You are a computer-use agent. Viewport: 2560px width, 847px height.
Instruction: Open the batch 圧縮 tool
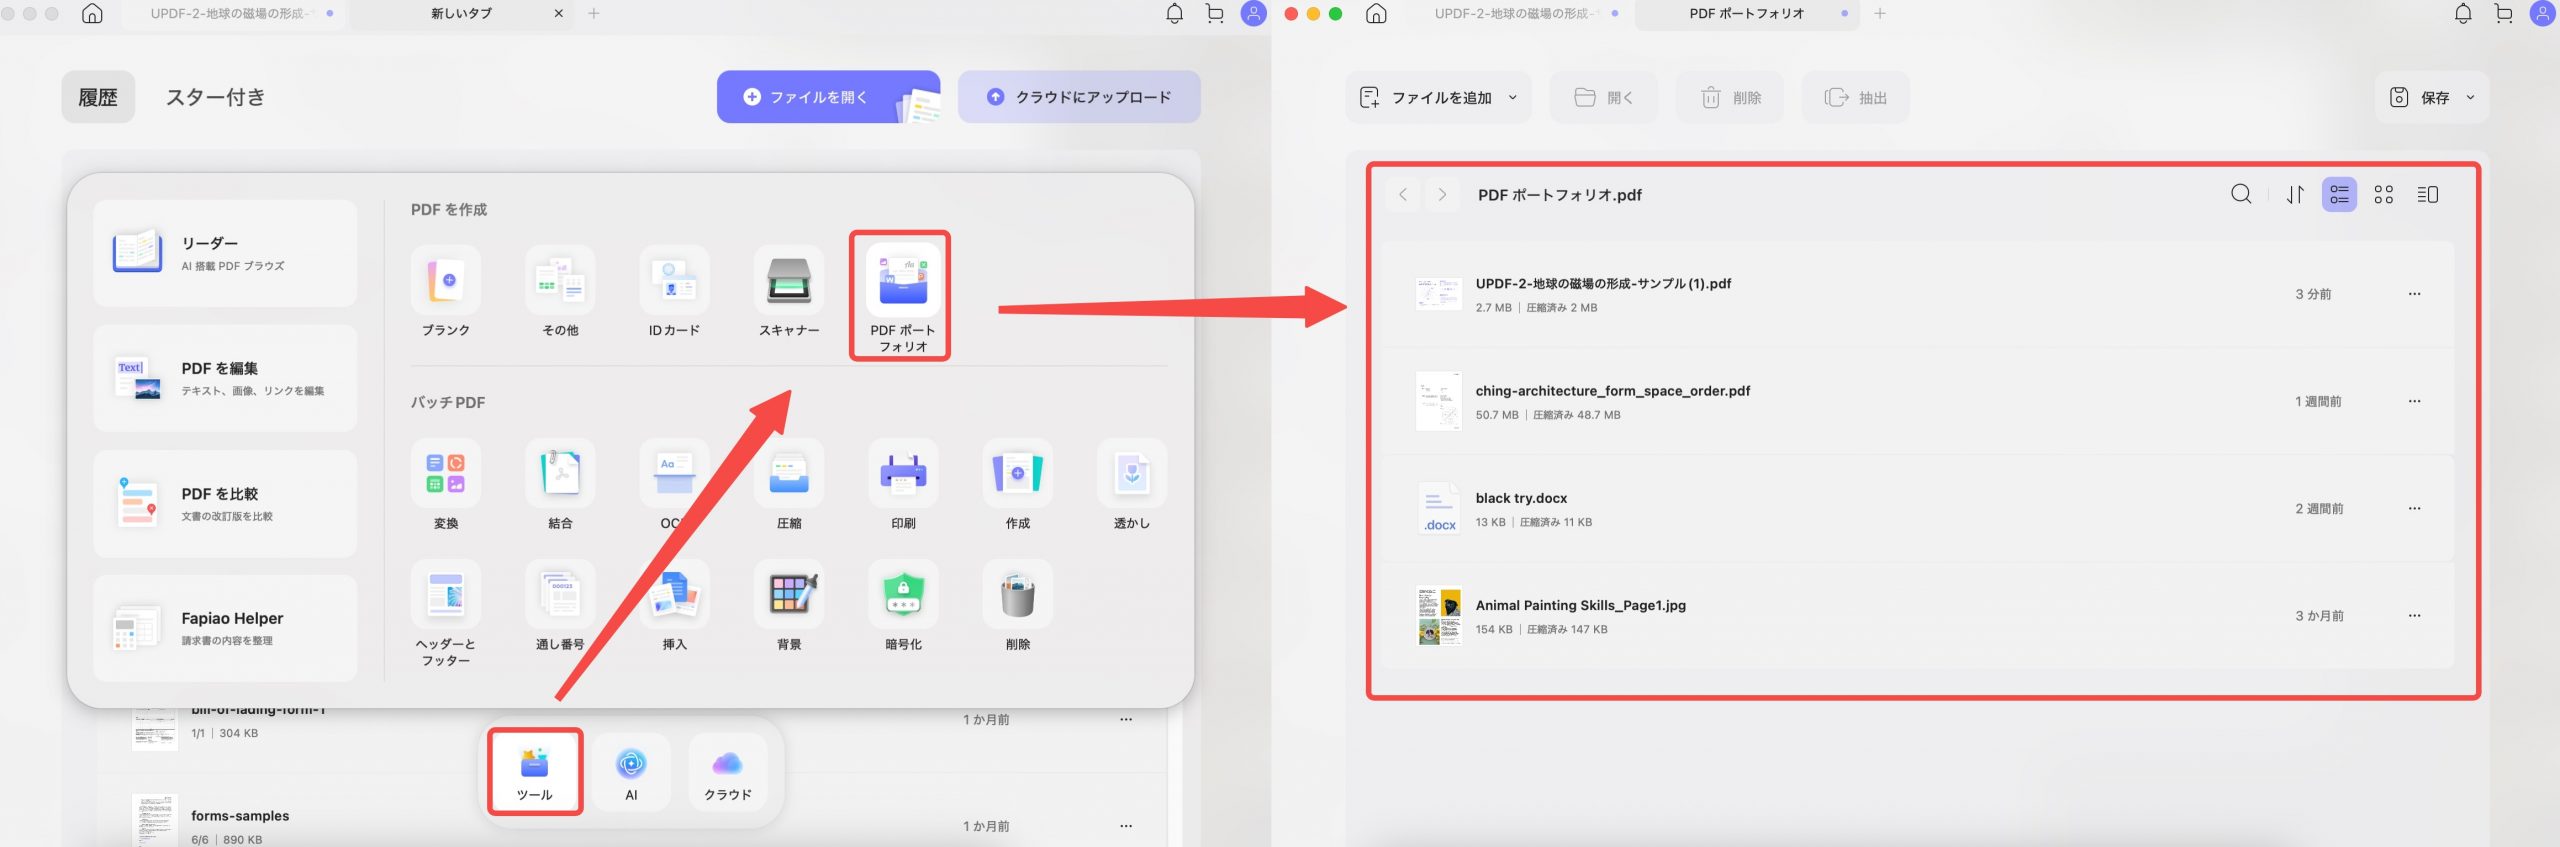(x=789, y=473)
